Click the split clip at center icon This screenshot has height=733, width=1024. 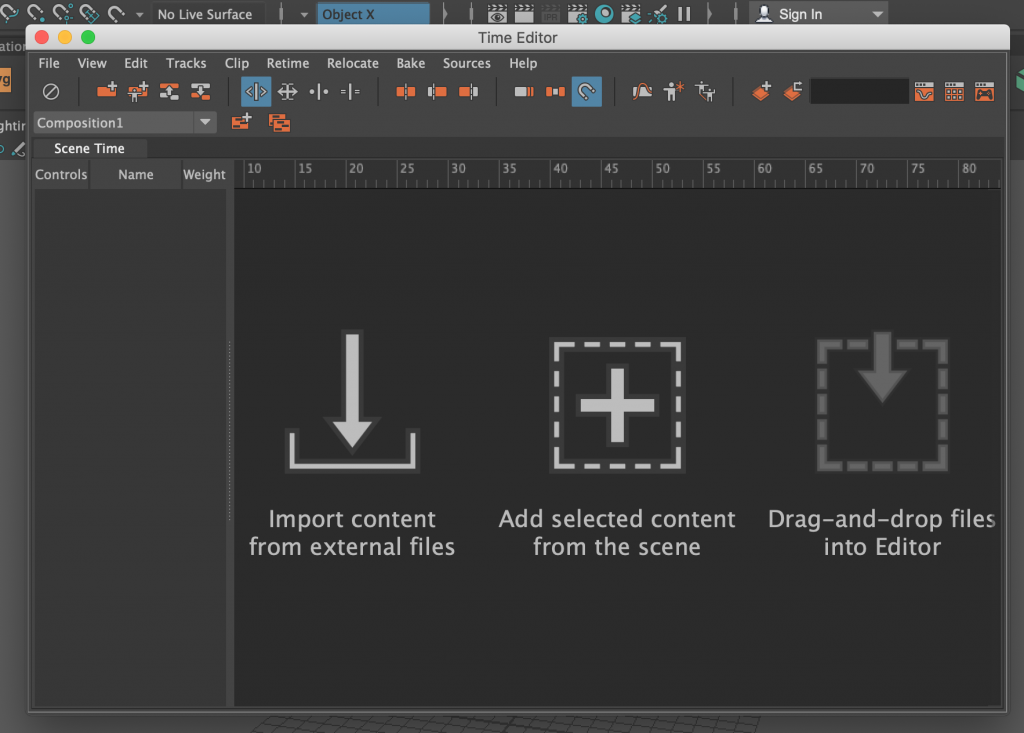(x=406, y=91)
